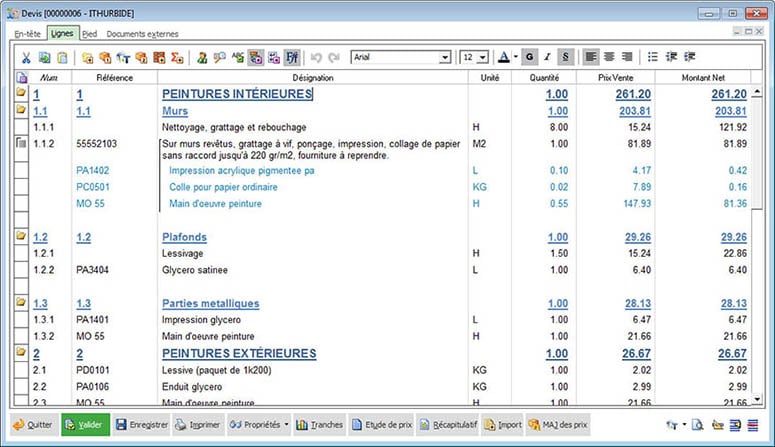Click the Redo arrow icon
775x447 pixels.
[x=334, y=58]
